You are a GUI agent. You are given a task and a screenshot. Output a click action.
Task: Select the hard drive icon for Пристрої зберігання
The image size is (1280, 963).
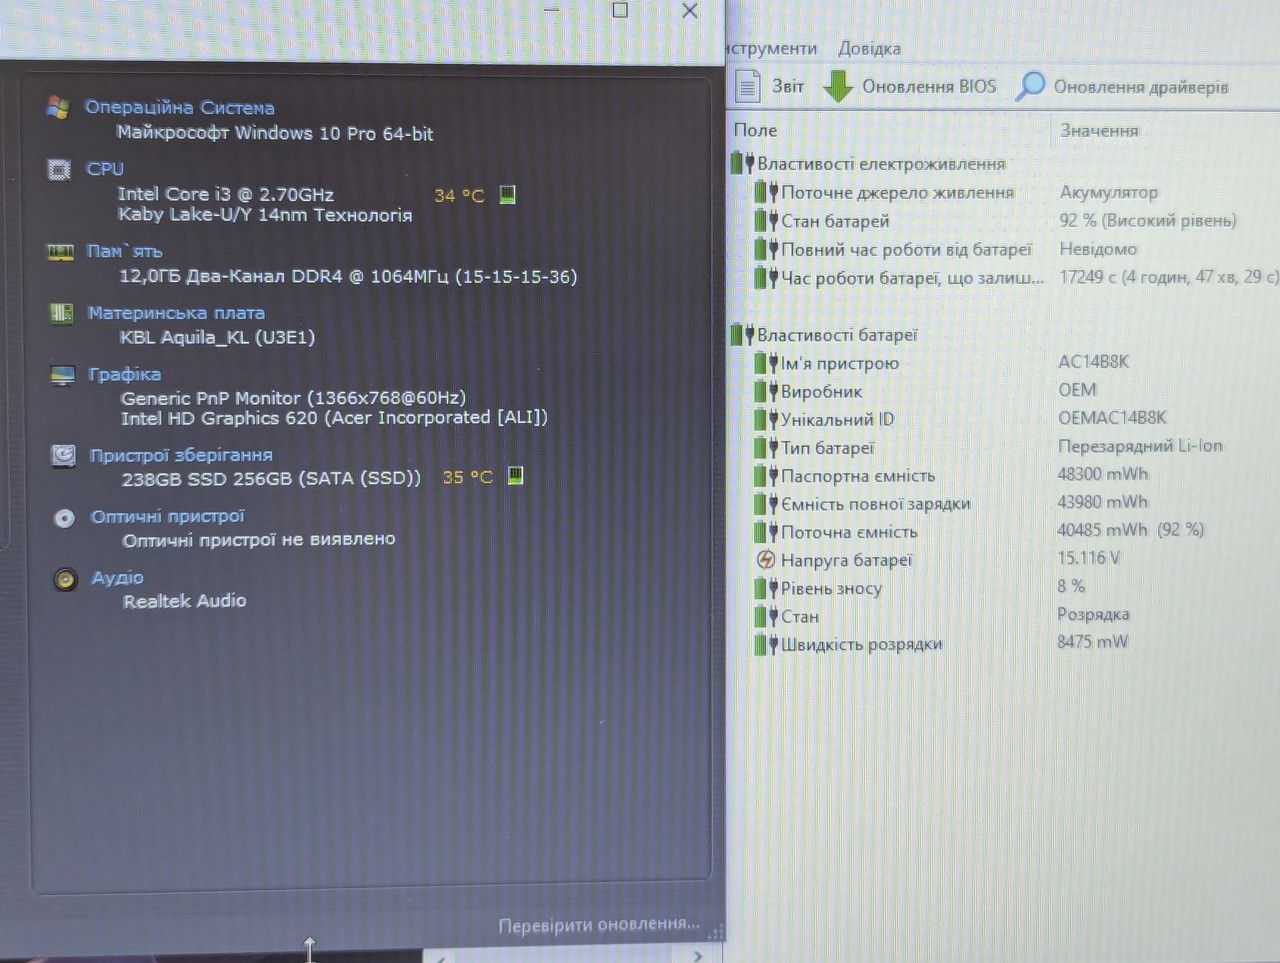coord(64,456)
